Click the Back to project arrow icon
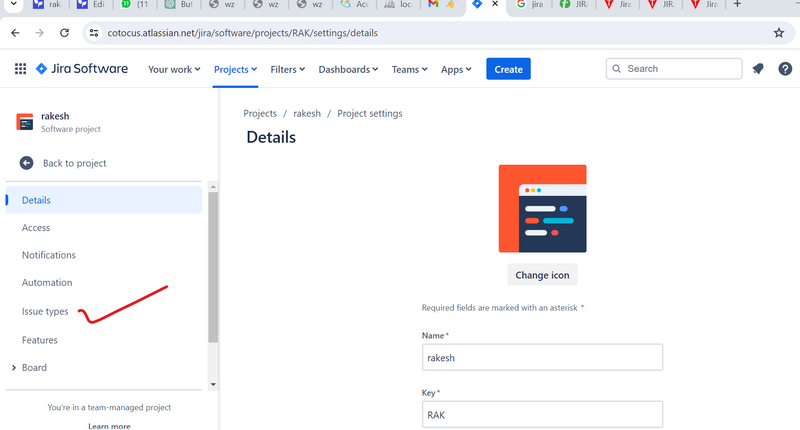Viewport: 800px width, 430px height. coord(27,163)
